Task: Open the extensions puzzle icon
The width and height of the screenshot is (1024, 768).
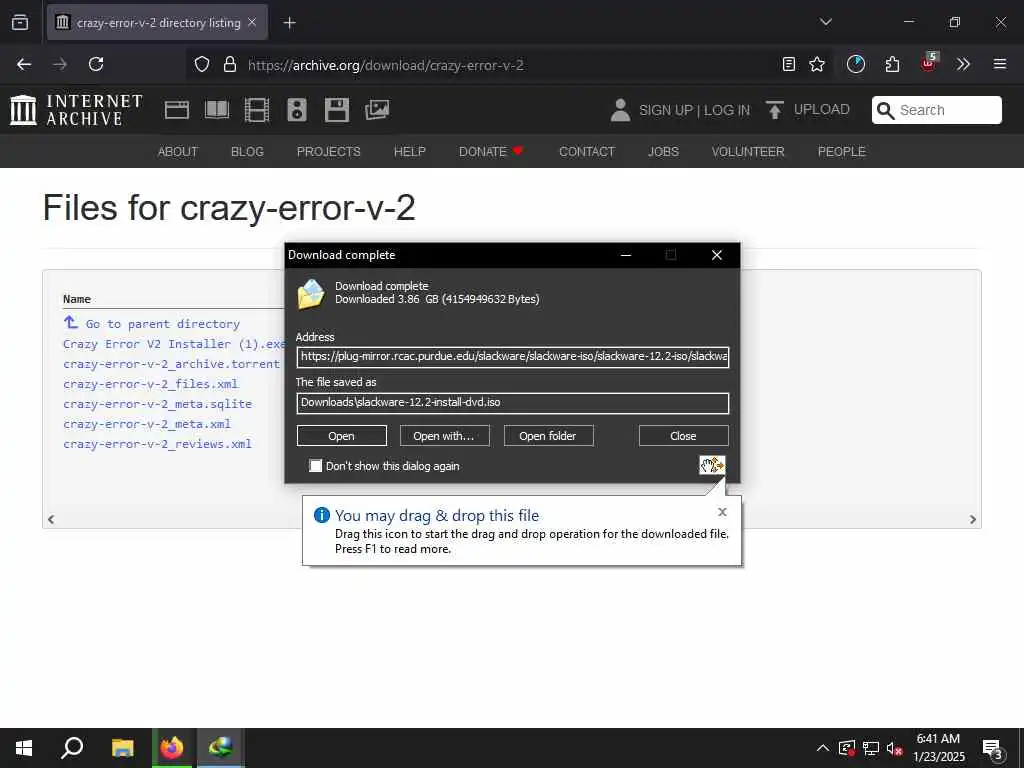Action: 893,64
